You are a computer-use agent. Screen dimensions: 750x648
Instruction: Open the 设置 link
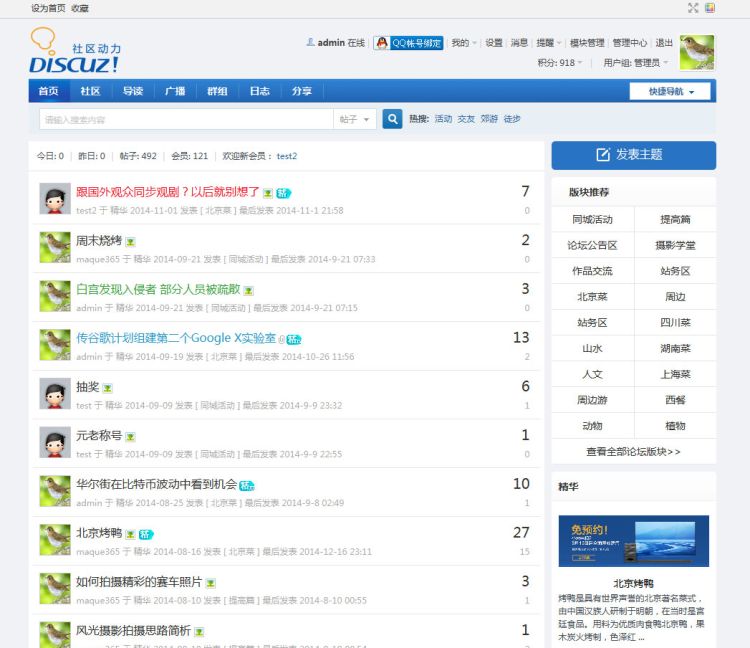pos(494,43)
